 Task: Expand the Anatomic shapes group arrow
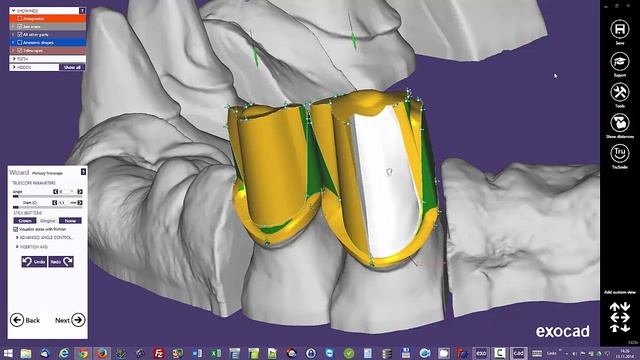[13, 42]
